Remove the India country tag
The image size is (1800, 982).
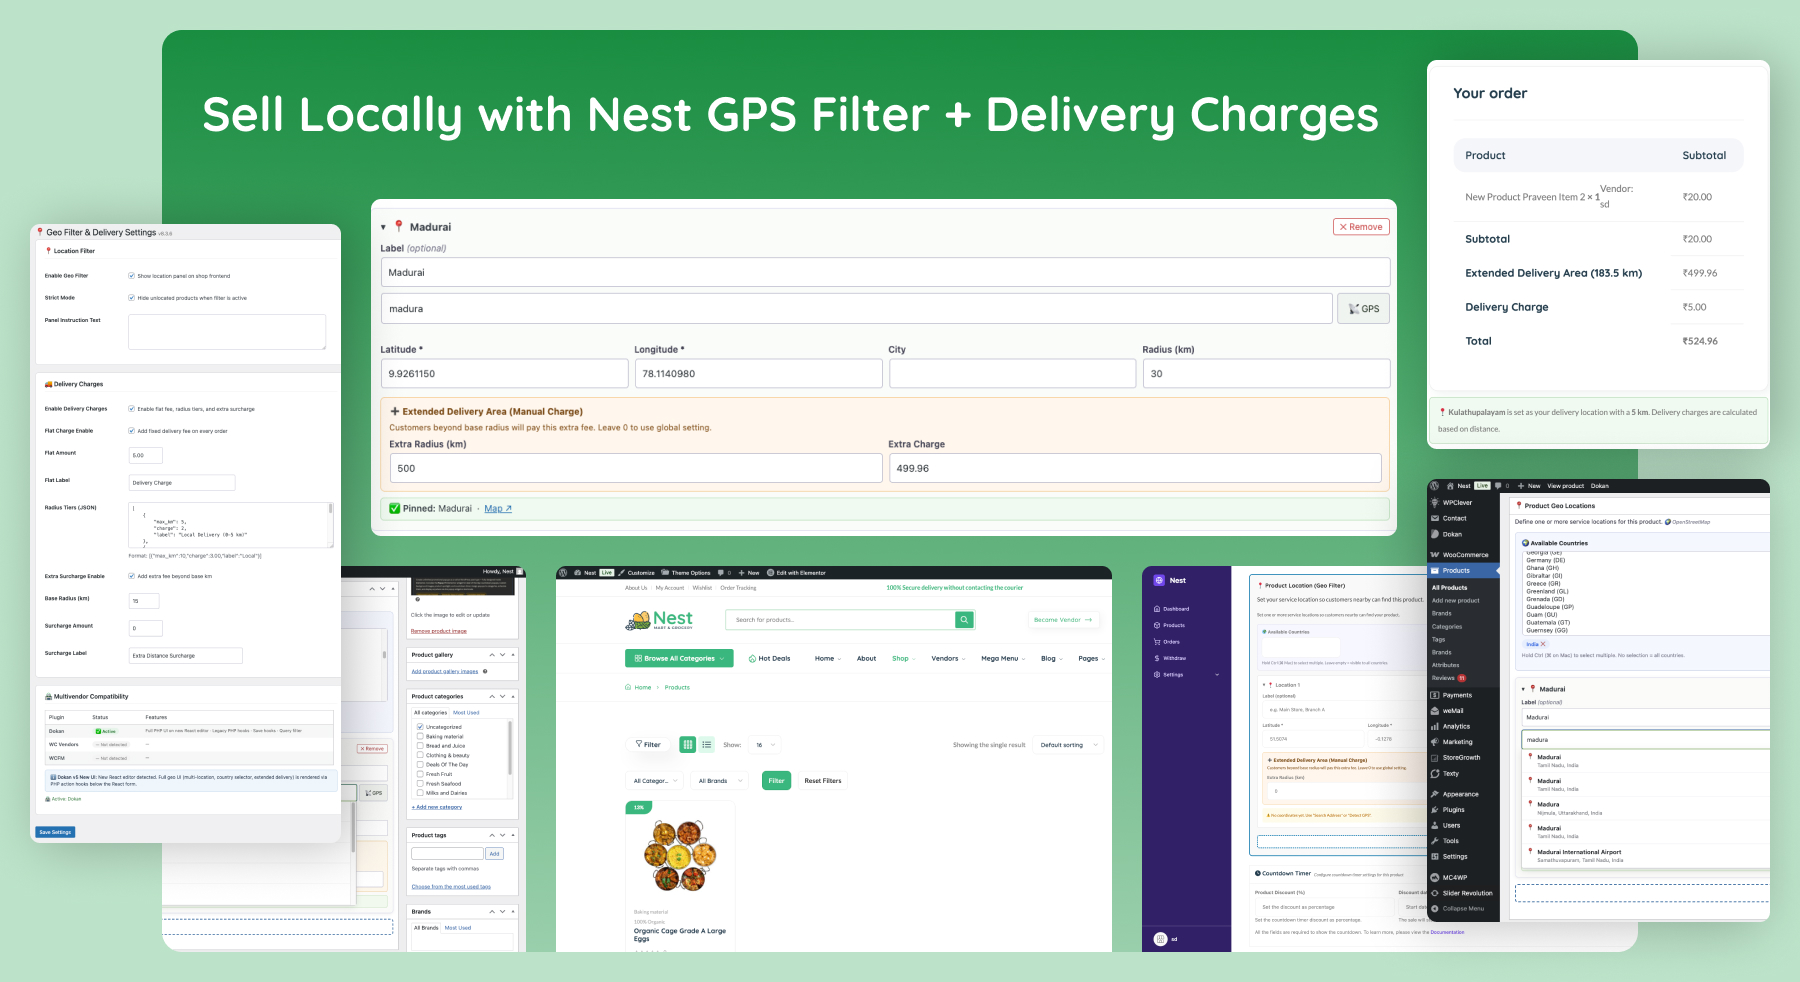pyautogui.click(x=1543, y=644)
